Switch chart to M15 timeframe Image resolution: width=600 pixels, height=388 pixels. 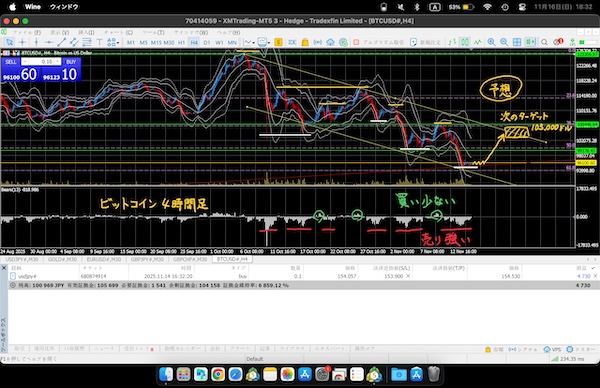pos(156,42)
